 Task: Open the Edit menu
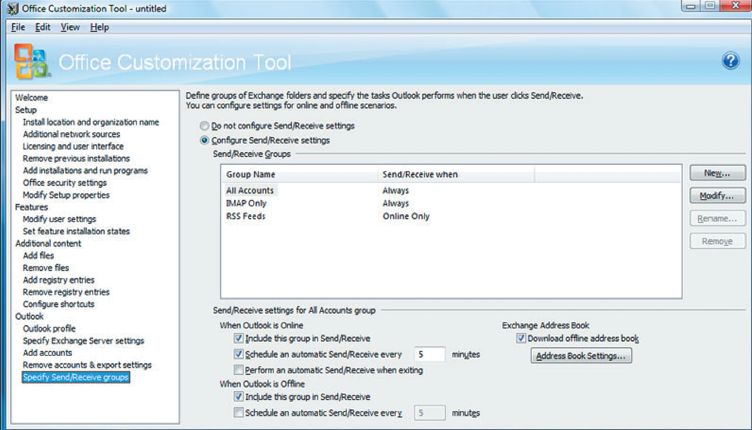[x=44, y=27]
